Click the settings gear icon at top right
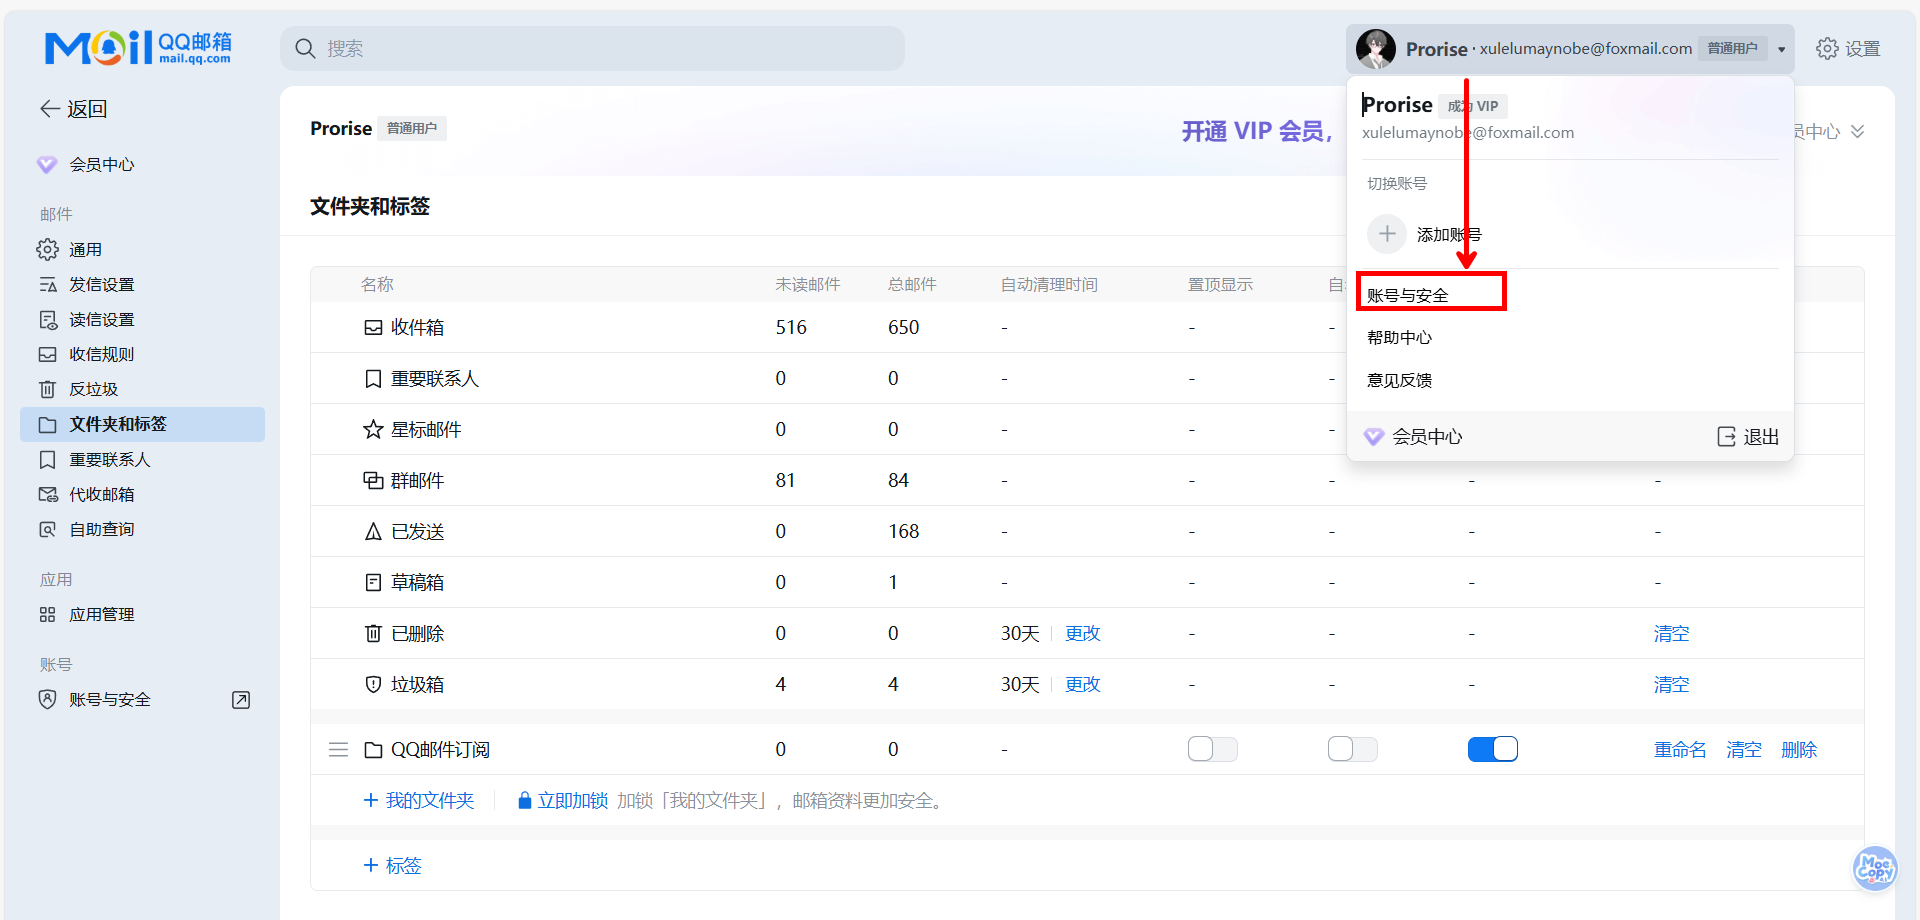This screenshot has height=920, width=1920. (x=1826, y=49)
